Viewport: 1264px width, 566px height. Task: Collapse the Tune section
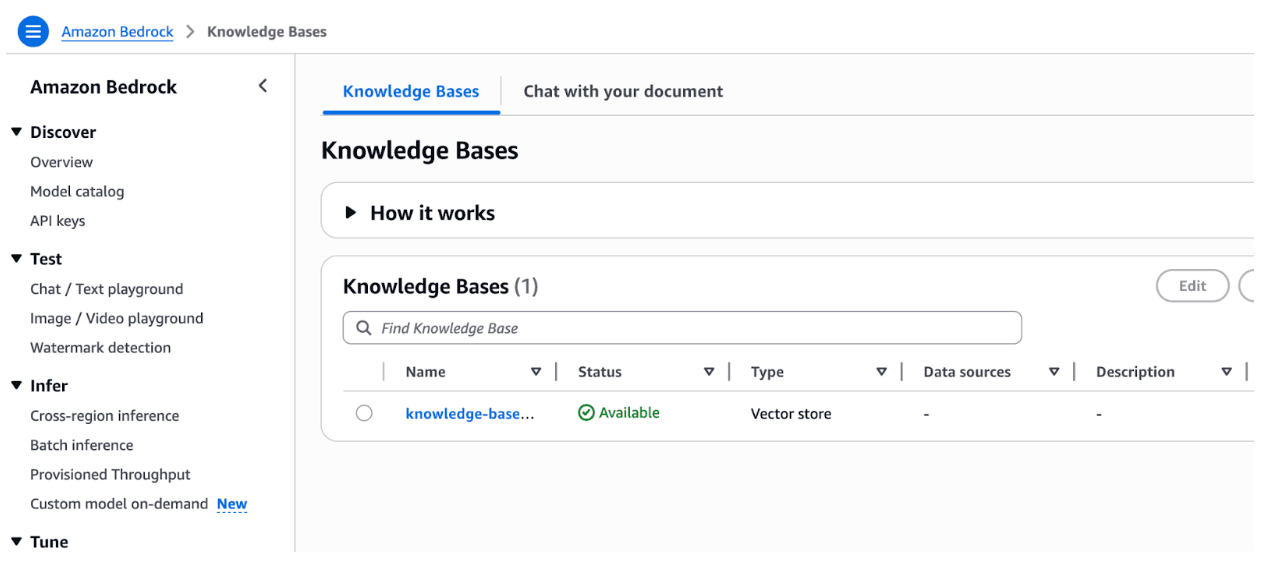click(16, 542)
